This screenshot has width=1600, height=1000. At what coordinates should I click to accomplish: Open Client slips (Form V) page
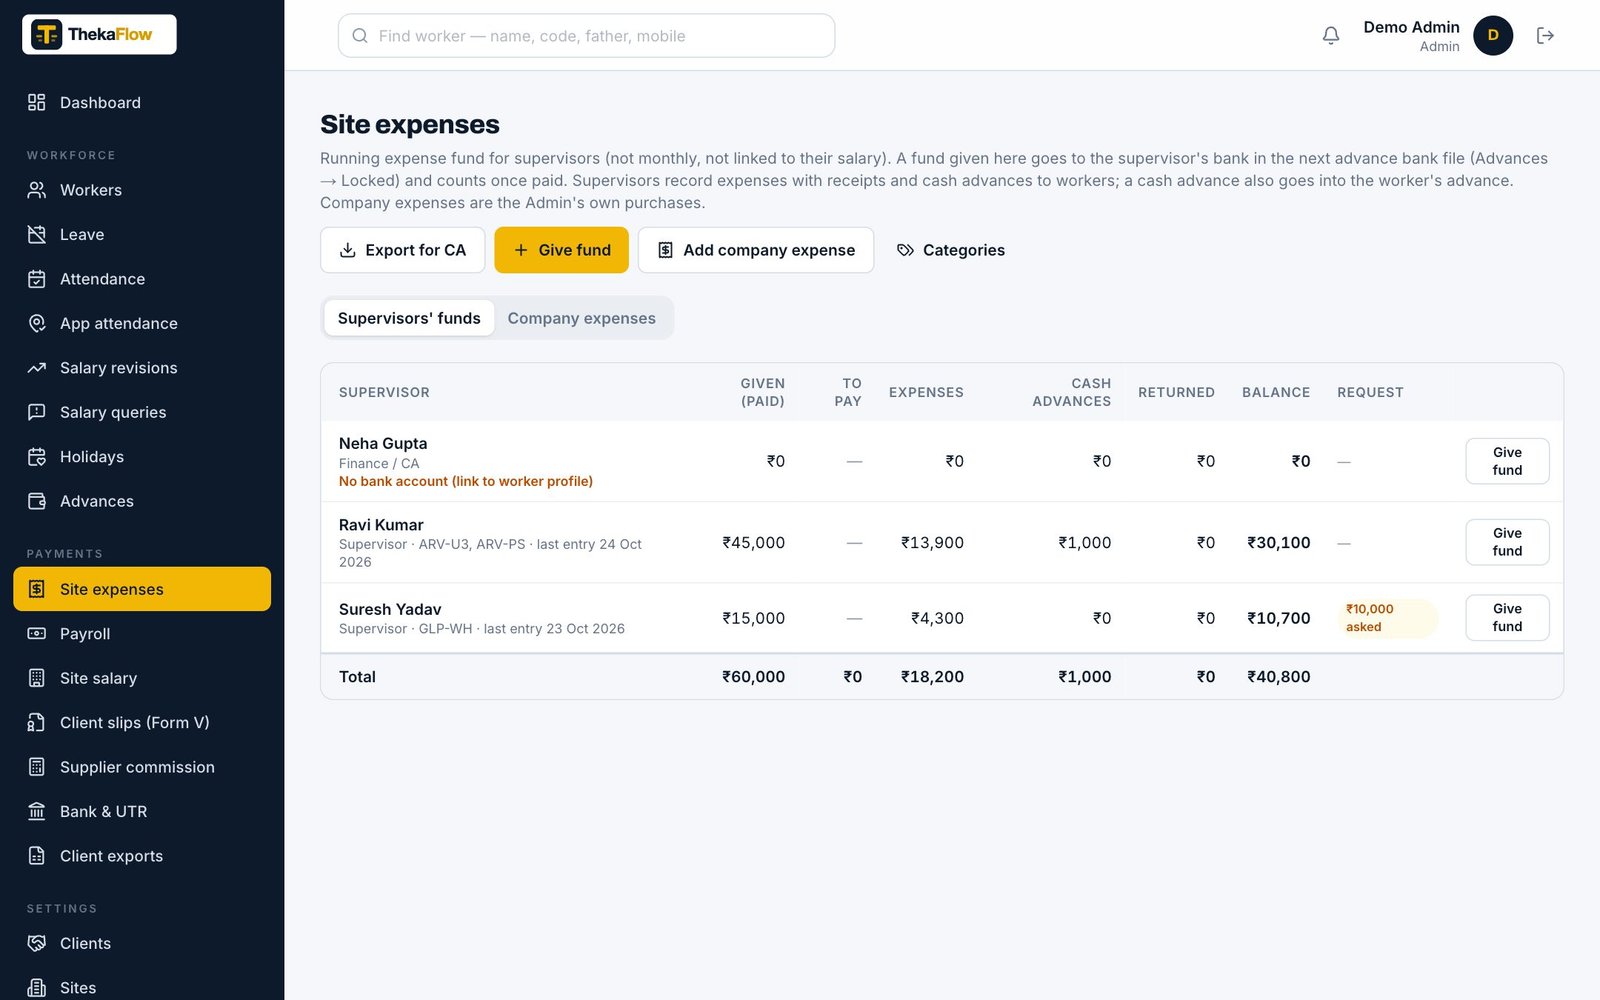coord(142,722)
